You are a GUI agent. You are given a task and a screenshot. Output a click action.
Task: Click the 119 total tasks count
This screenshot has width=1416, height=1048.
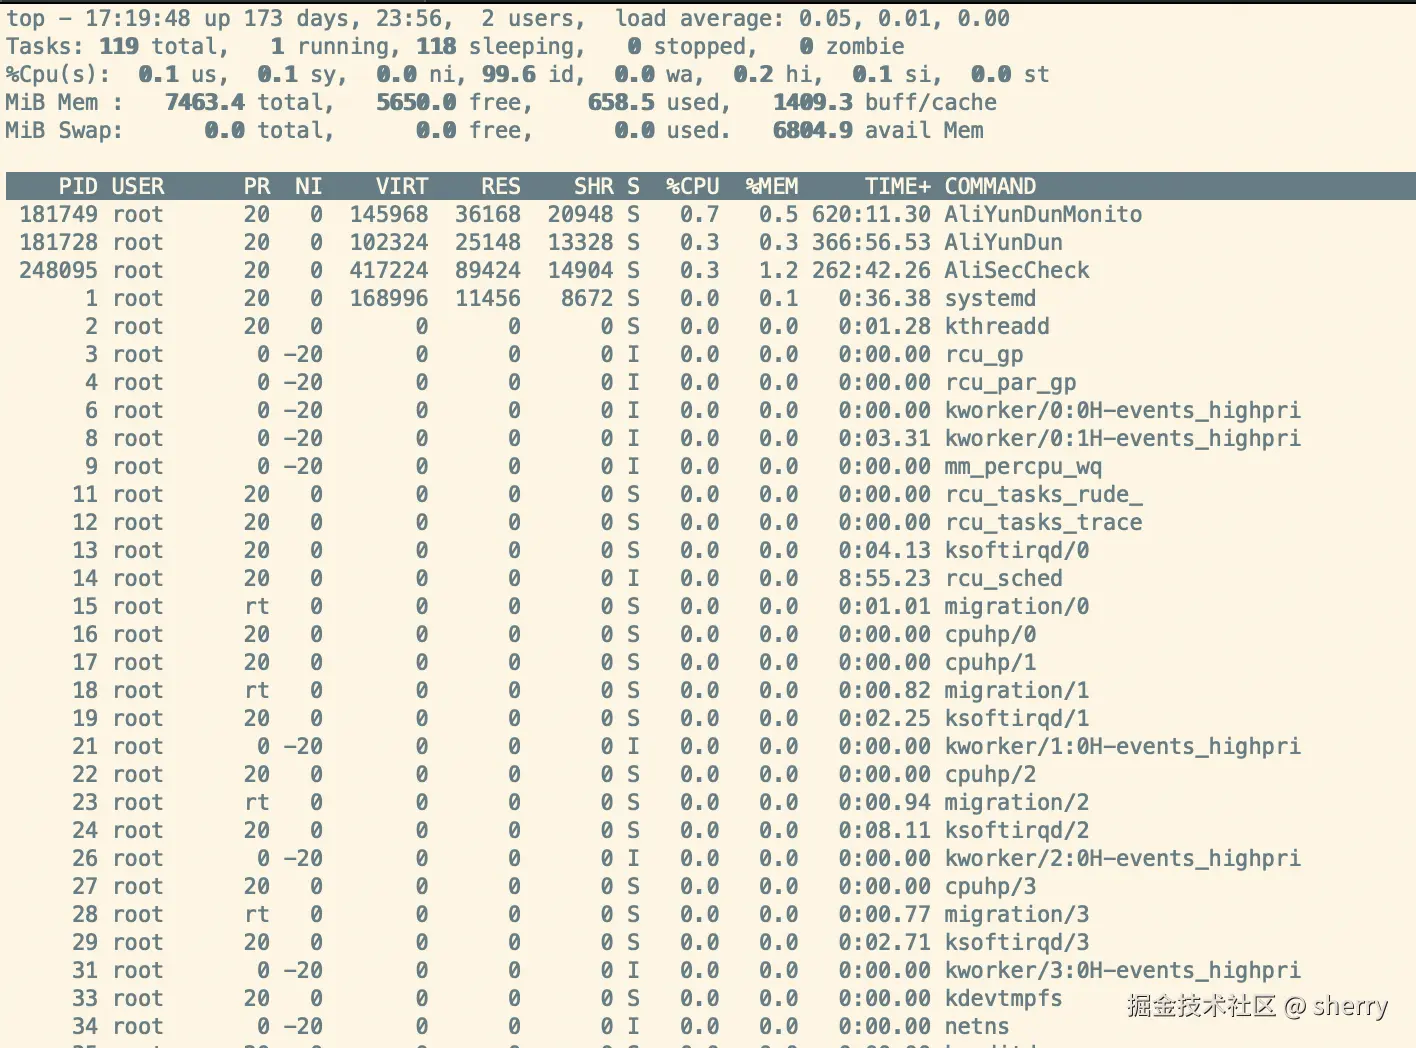pos(119,46)
